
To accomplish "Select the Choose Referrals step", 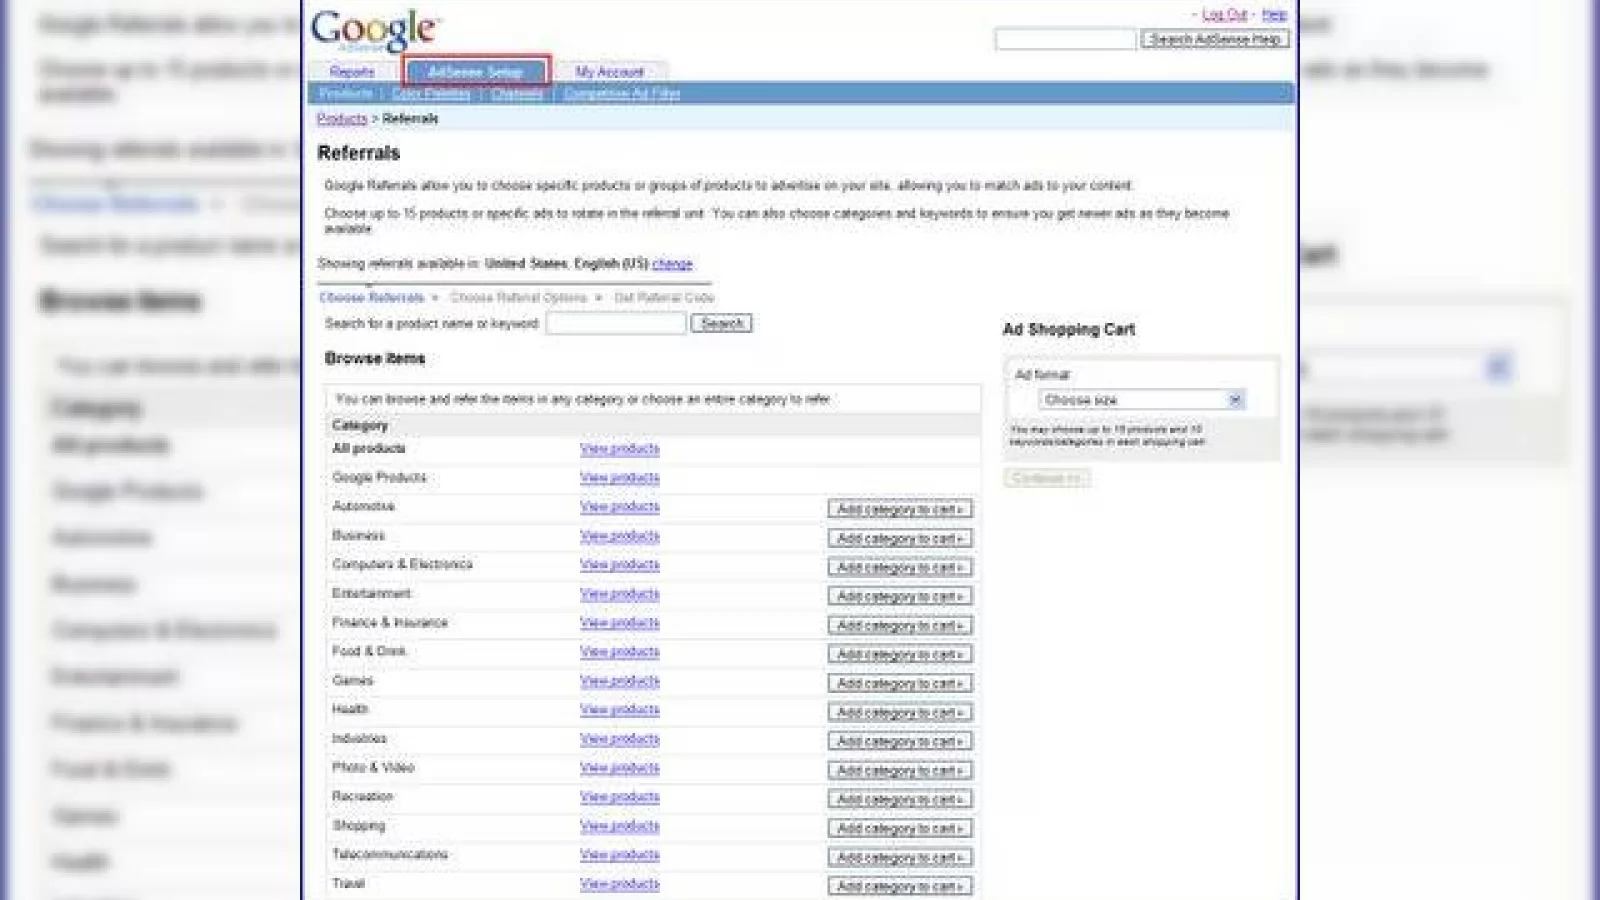I will click(372, 297).
